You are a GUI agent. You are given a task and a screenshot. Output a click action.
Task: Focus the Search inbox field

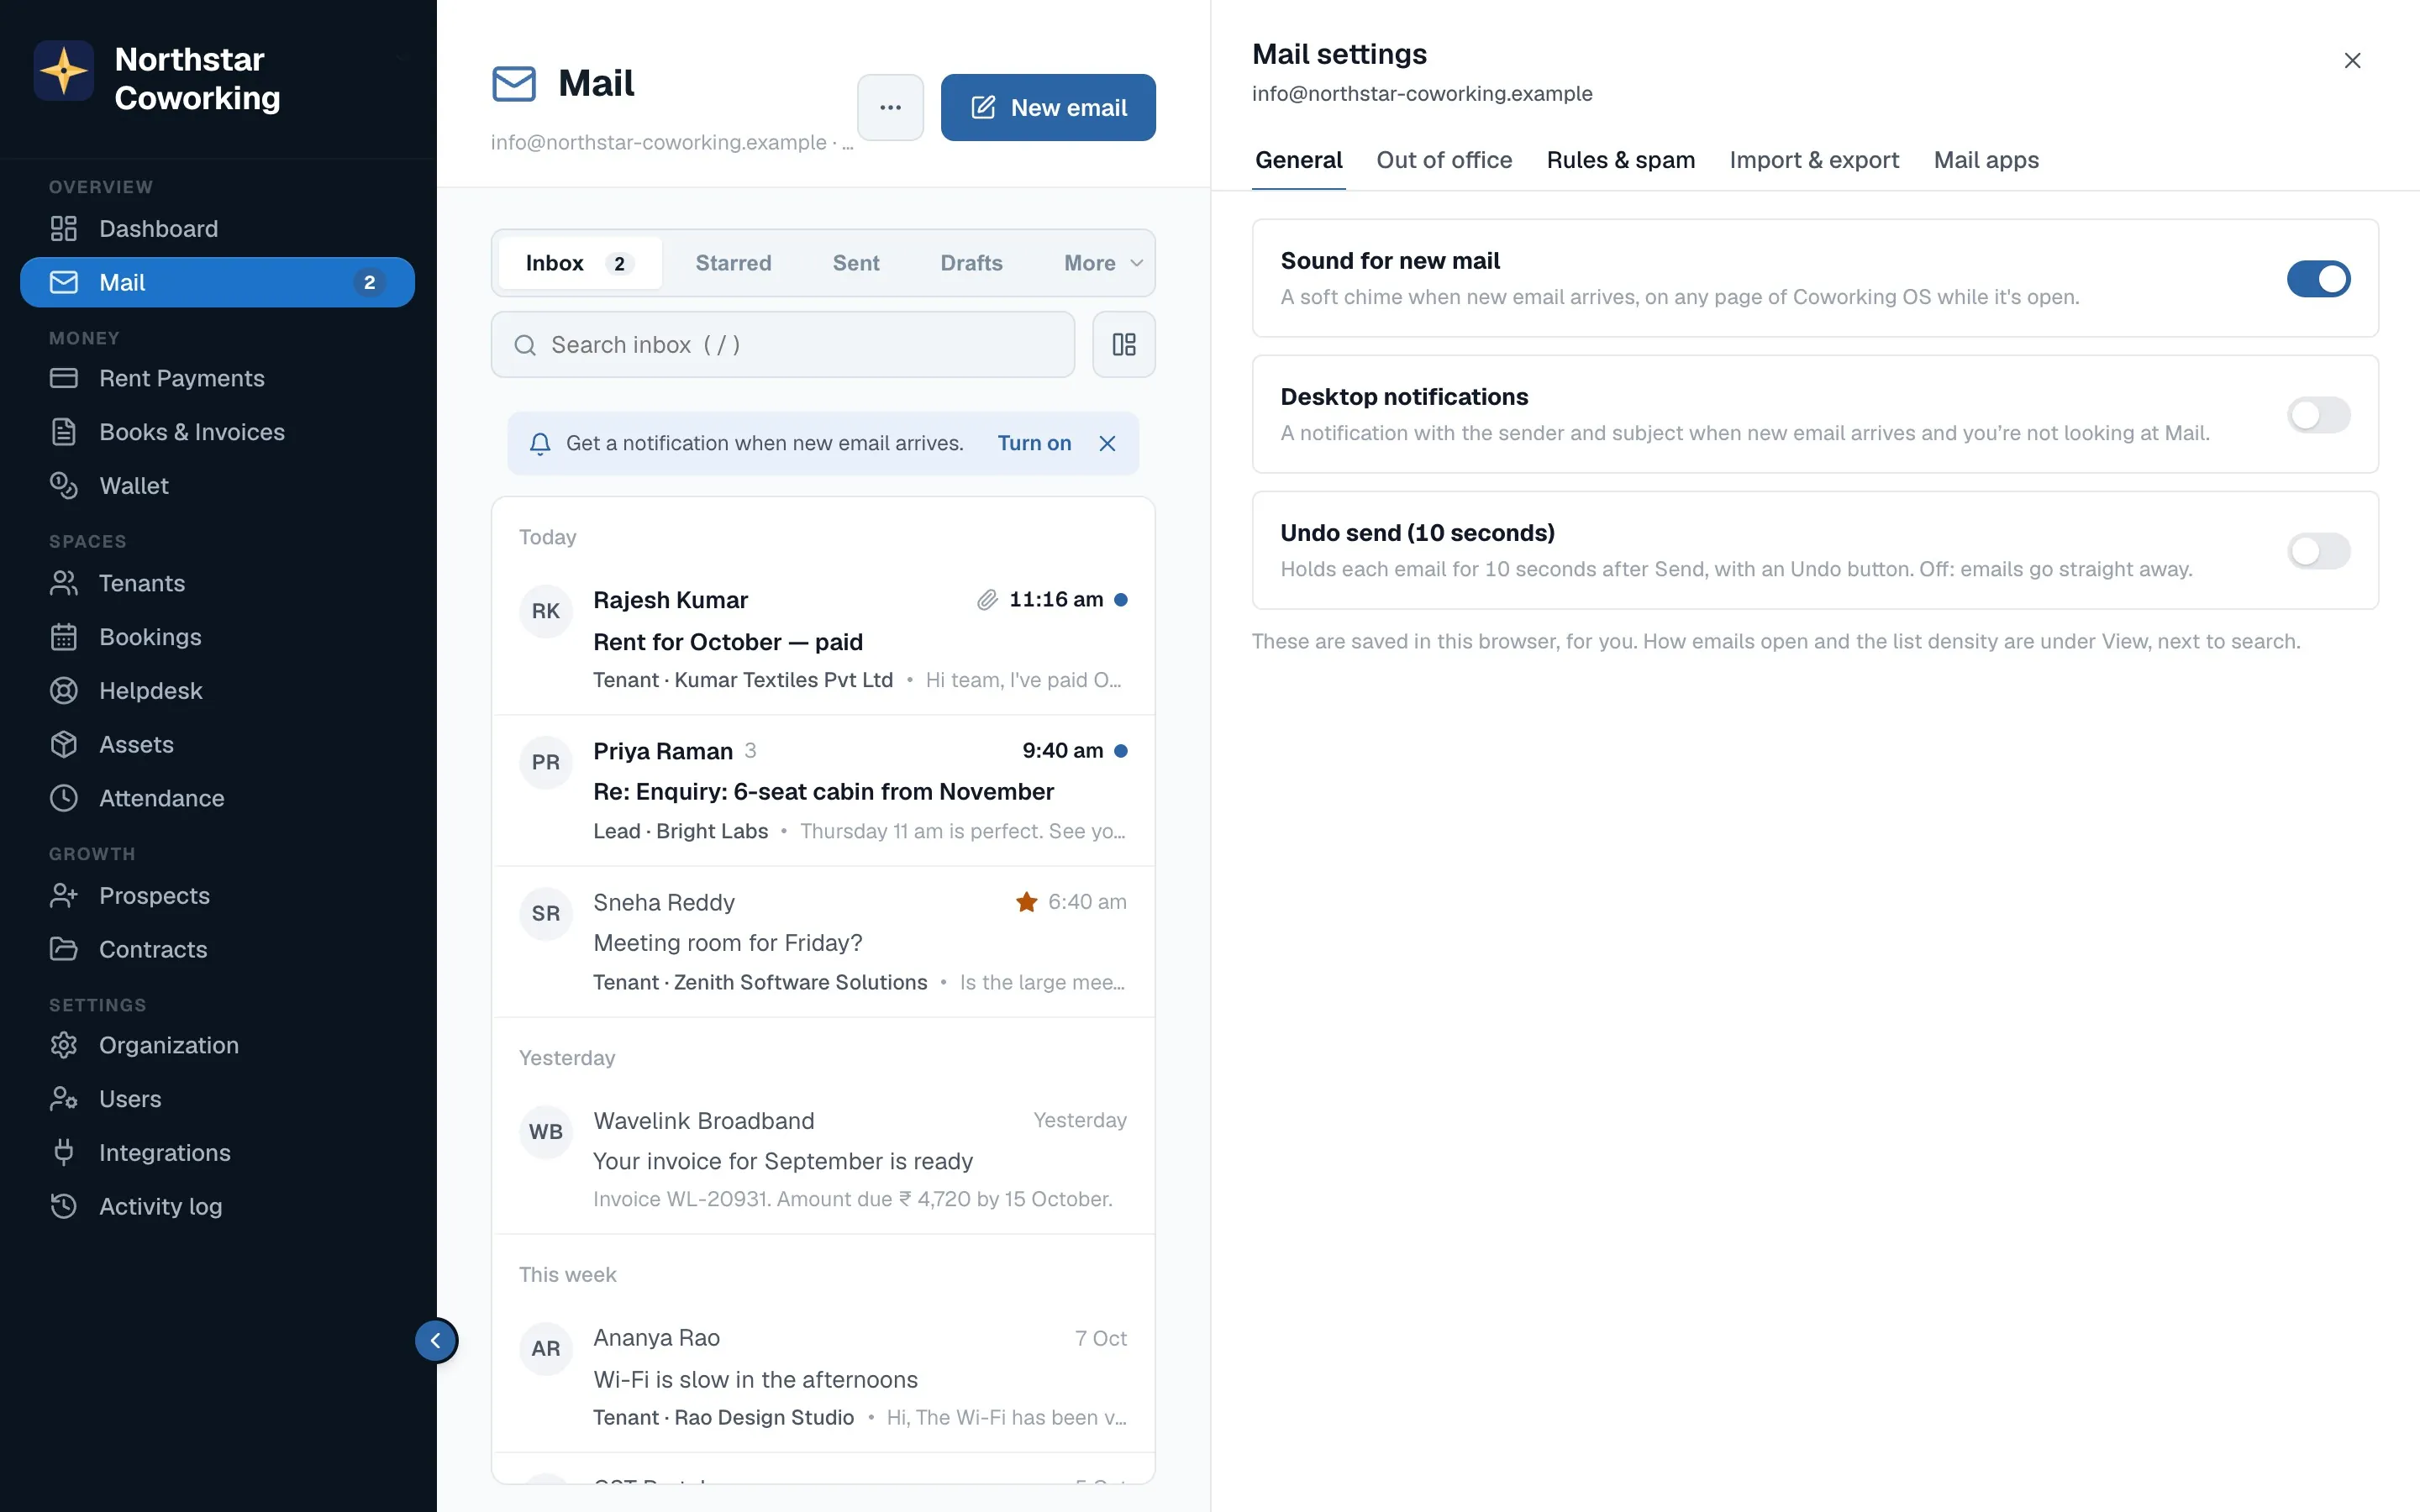[783, 345]
